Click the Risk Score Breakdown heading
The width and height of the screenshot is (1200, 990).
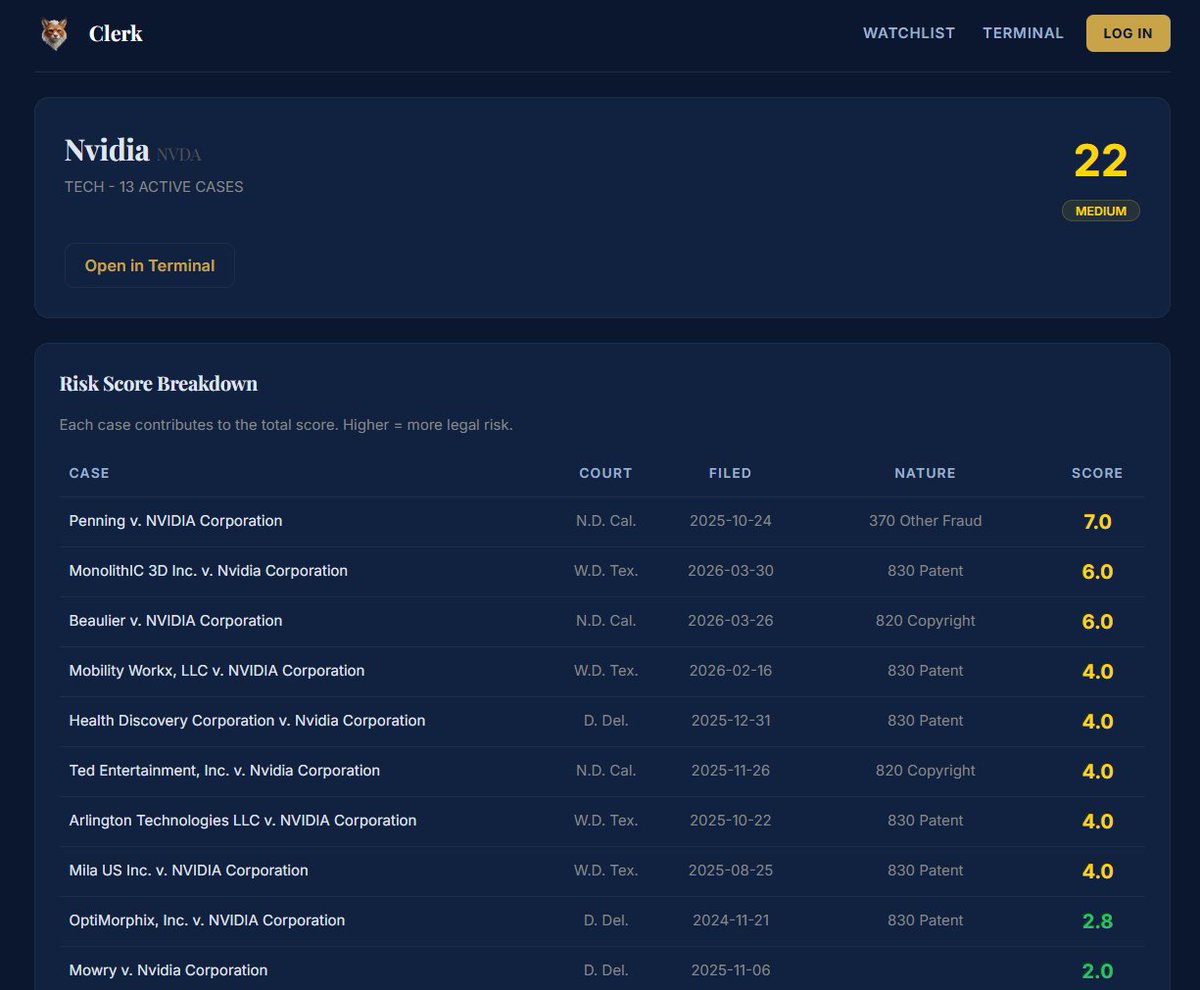point(158,383)
